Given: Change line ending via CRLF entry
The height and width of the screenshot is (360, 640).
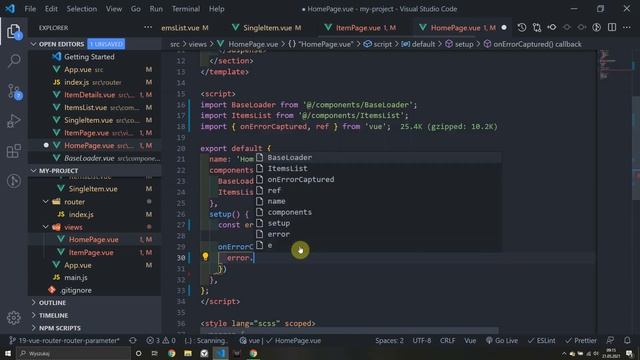Looking at the screenshot, I should pos(447,340).
